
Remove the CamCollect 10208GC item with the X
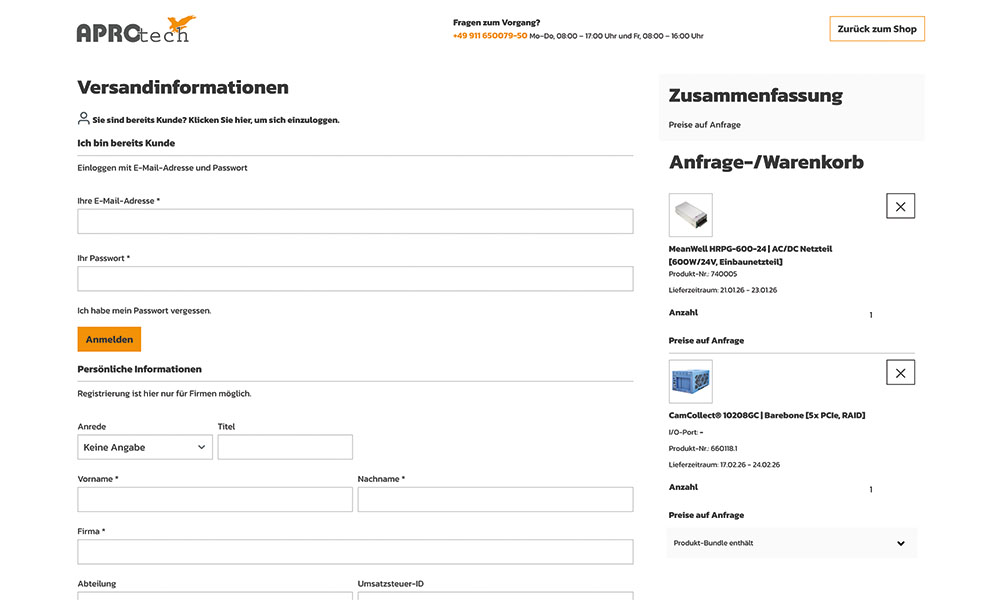[x=900, y=371]
